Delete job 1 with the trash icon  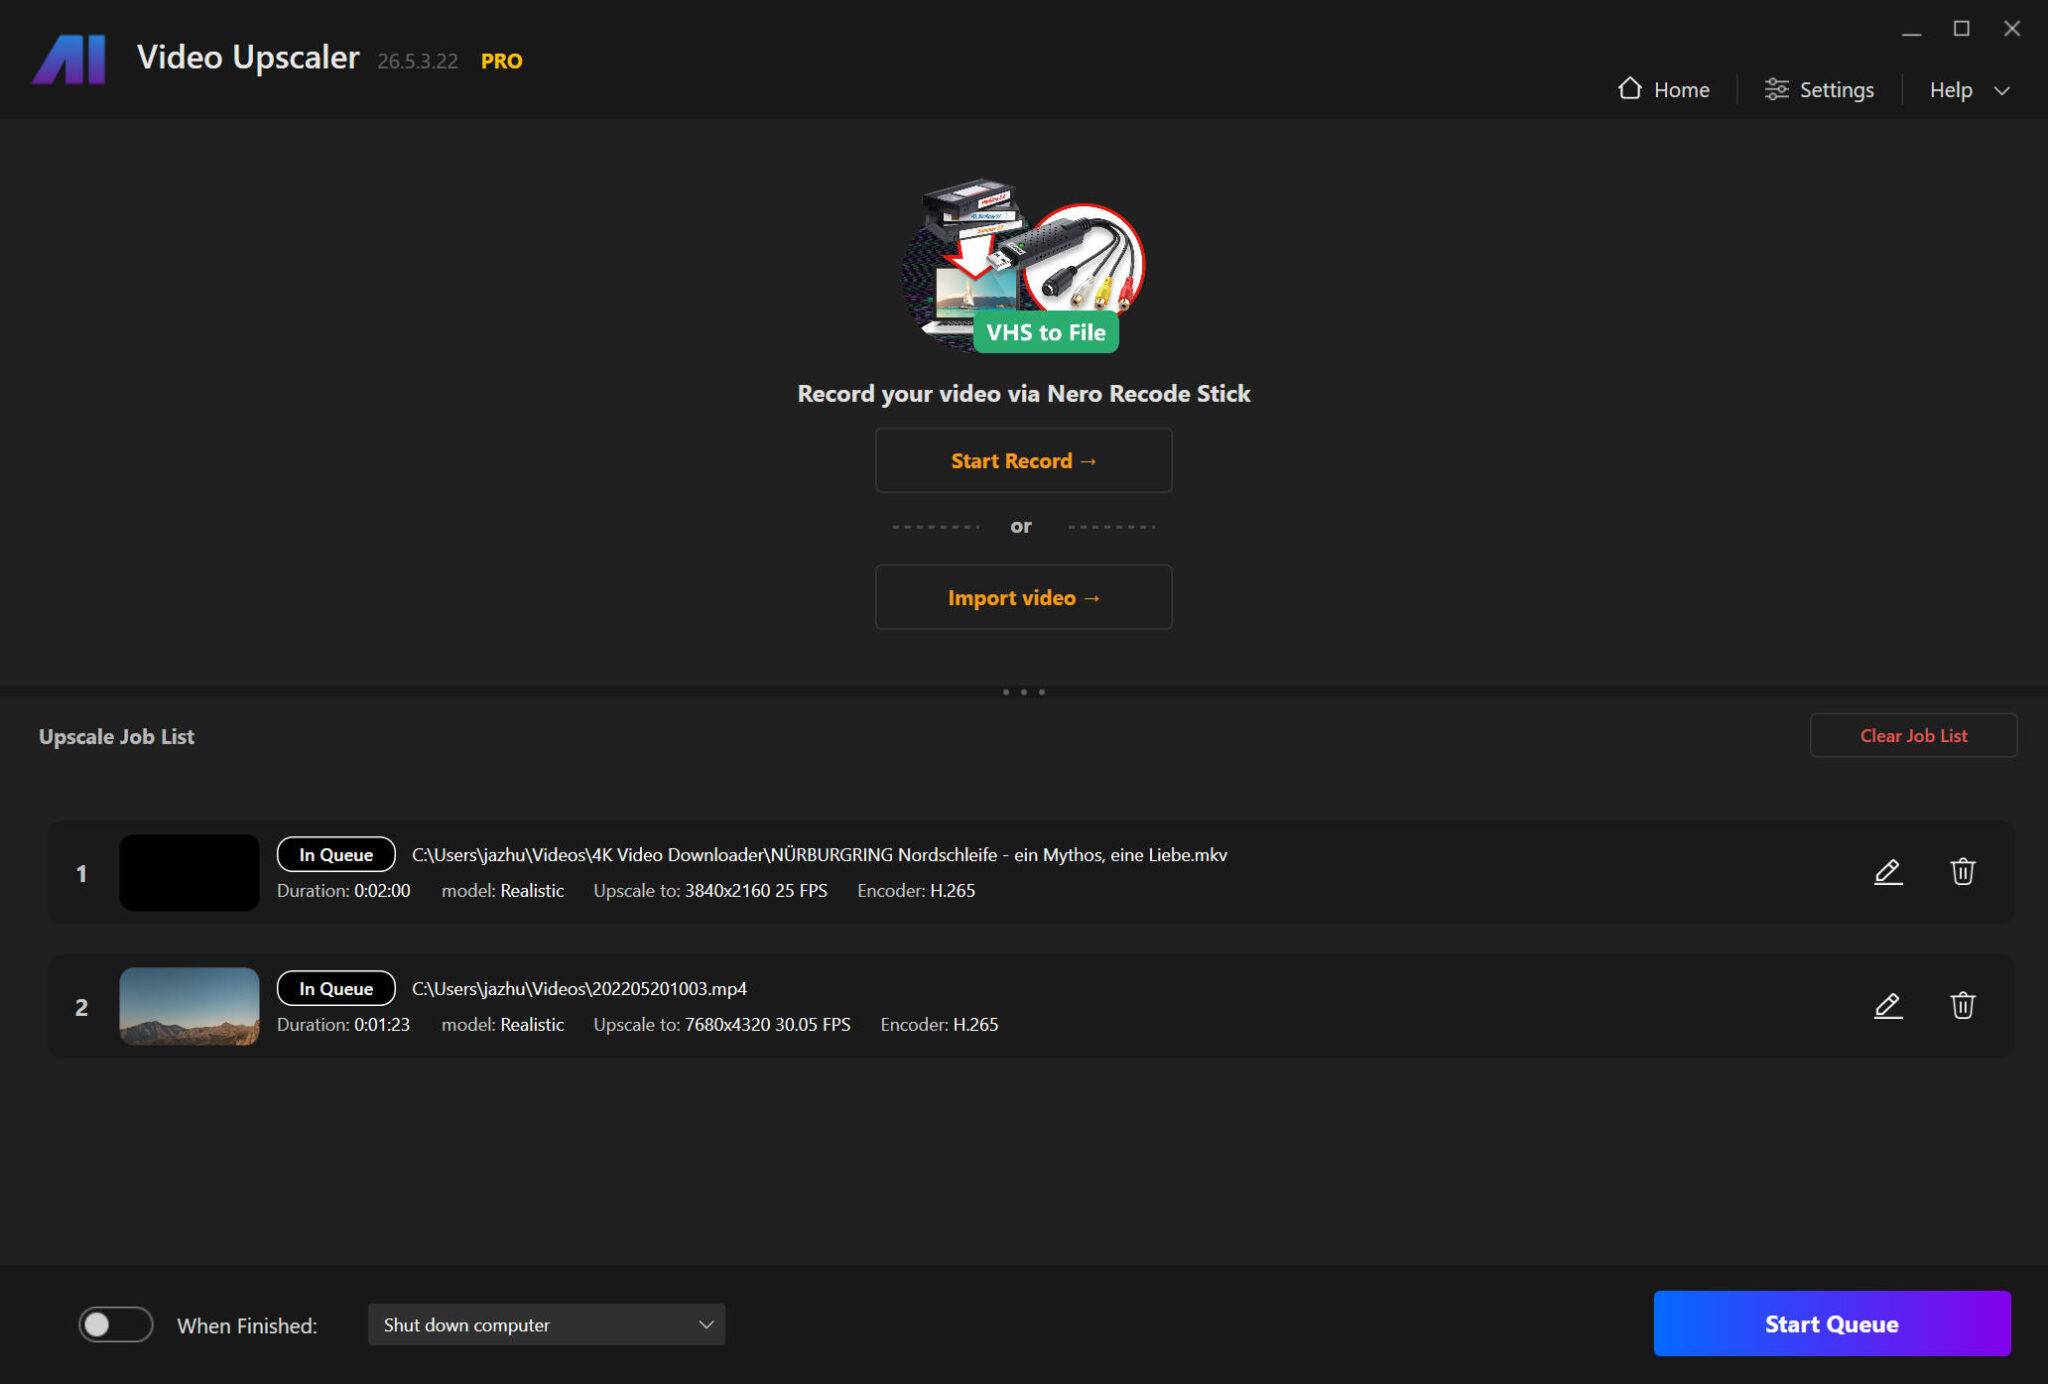coord(1962,872)
